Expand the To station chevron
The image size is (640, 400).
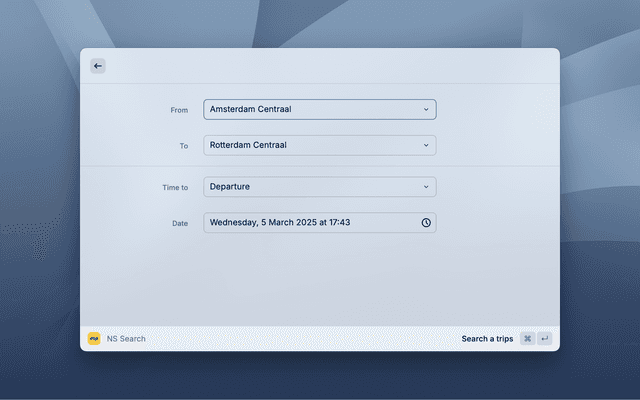point(426,145)
